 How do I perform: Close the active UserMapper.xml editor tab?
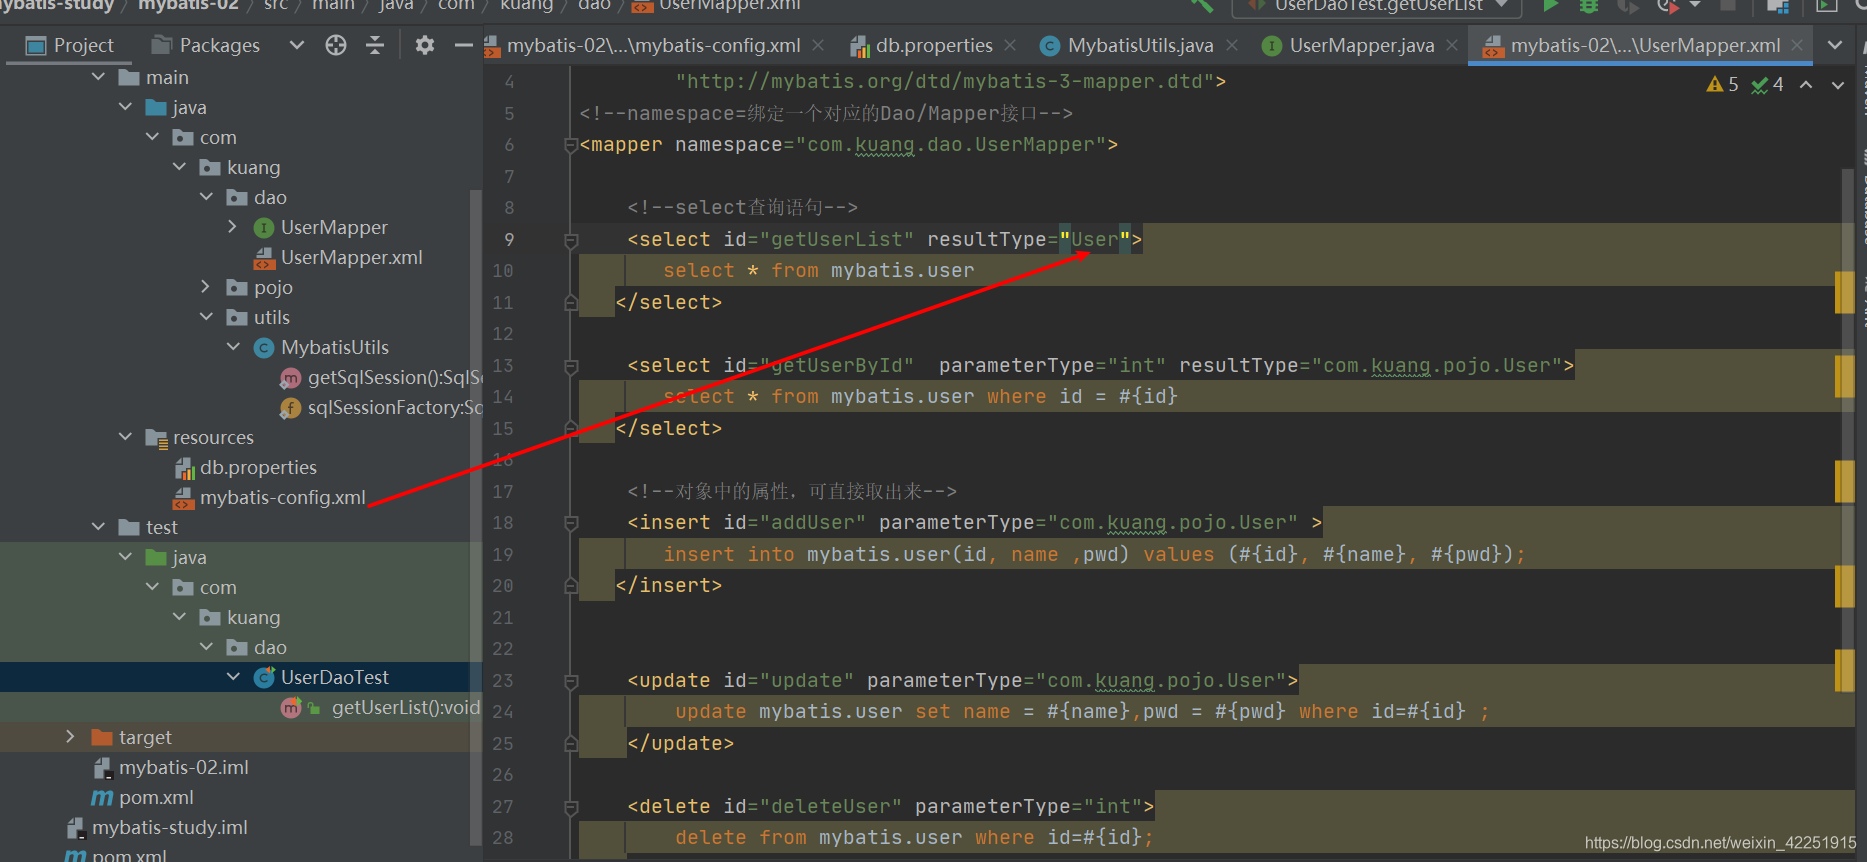1797,45
